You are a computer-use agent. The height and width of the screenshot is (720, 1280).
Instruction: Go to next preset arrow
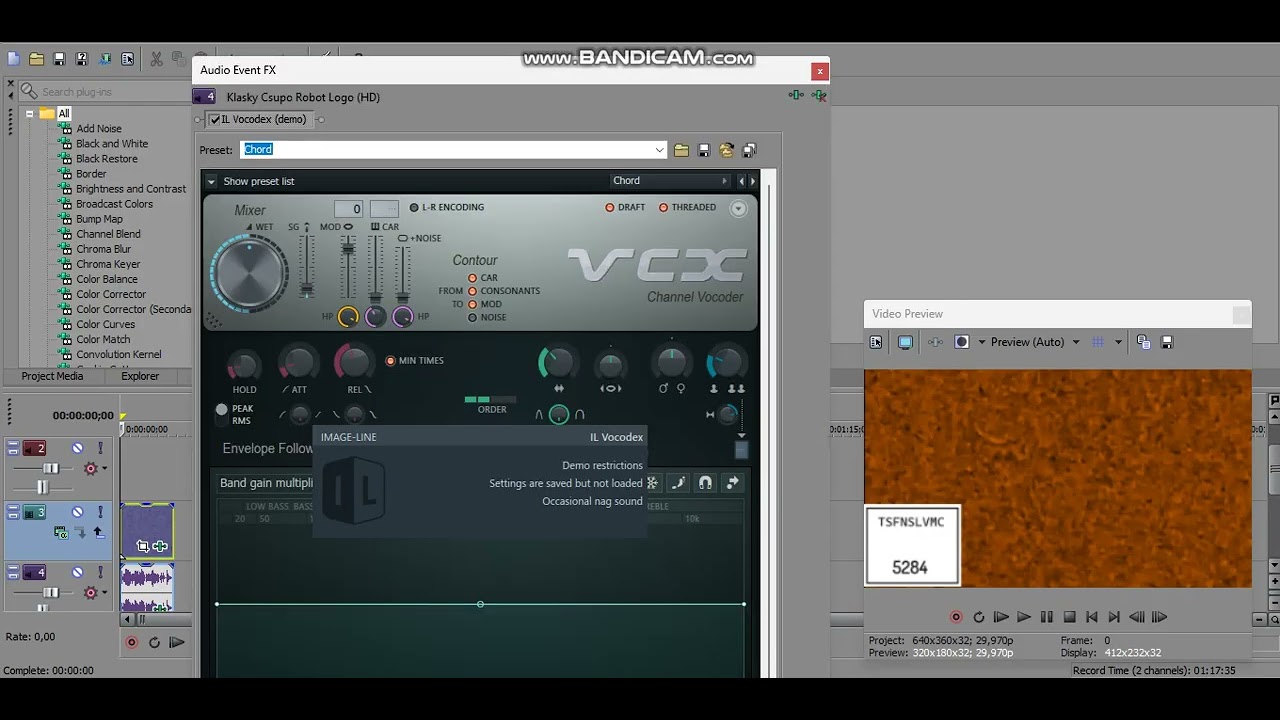pyautogui.click(x=753, y=181)
